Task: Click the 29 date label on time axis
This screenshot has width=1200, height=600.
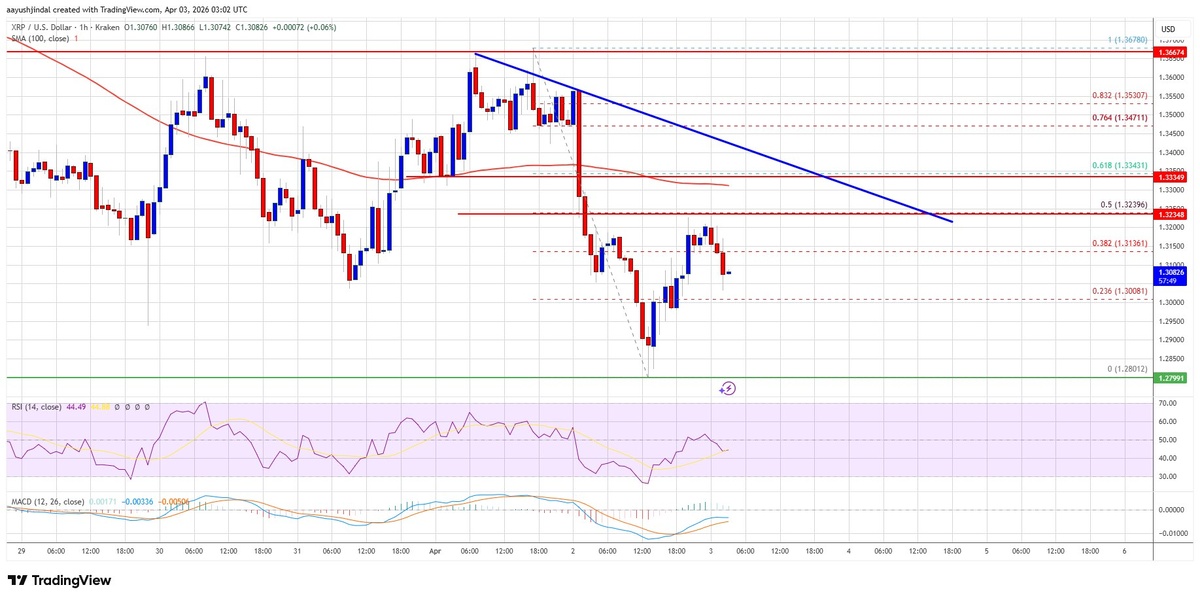Action: click(22, 551)
